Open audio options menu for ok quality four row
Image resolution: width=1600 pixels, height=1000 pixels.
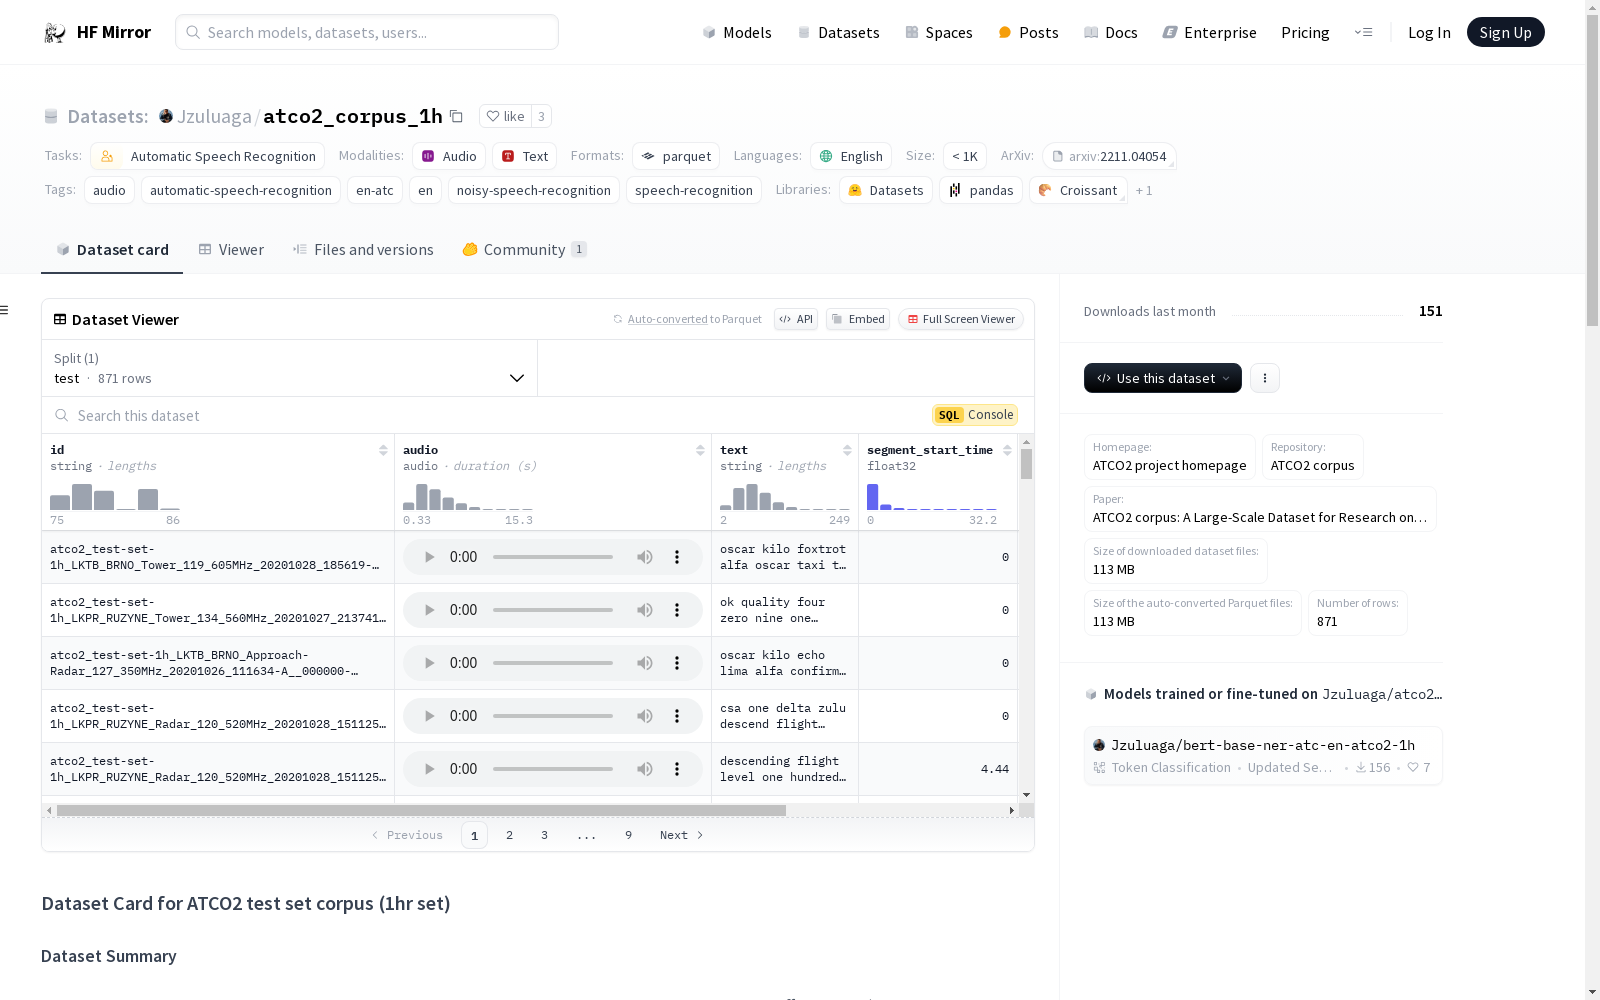(x=677, y=610)
